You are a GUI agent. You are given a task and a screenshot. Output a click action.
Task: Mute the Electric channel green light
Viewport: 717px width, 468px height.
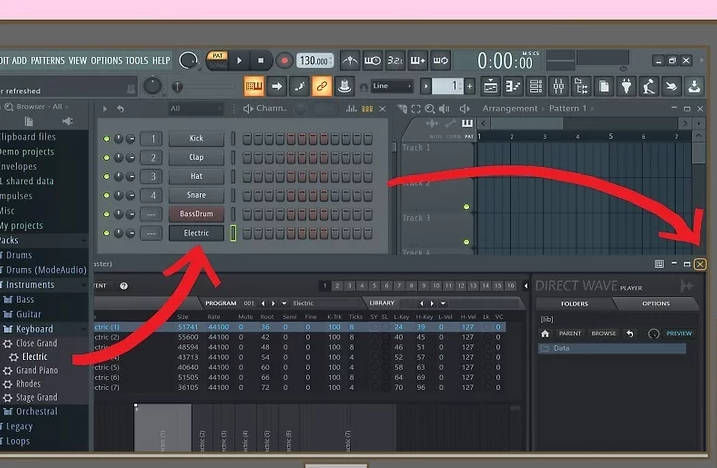(x=106, y=233)
